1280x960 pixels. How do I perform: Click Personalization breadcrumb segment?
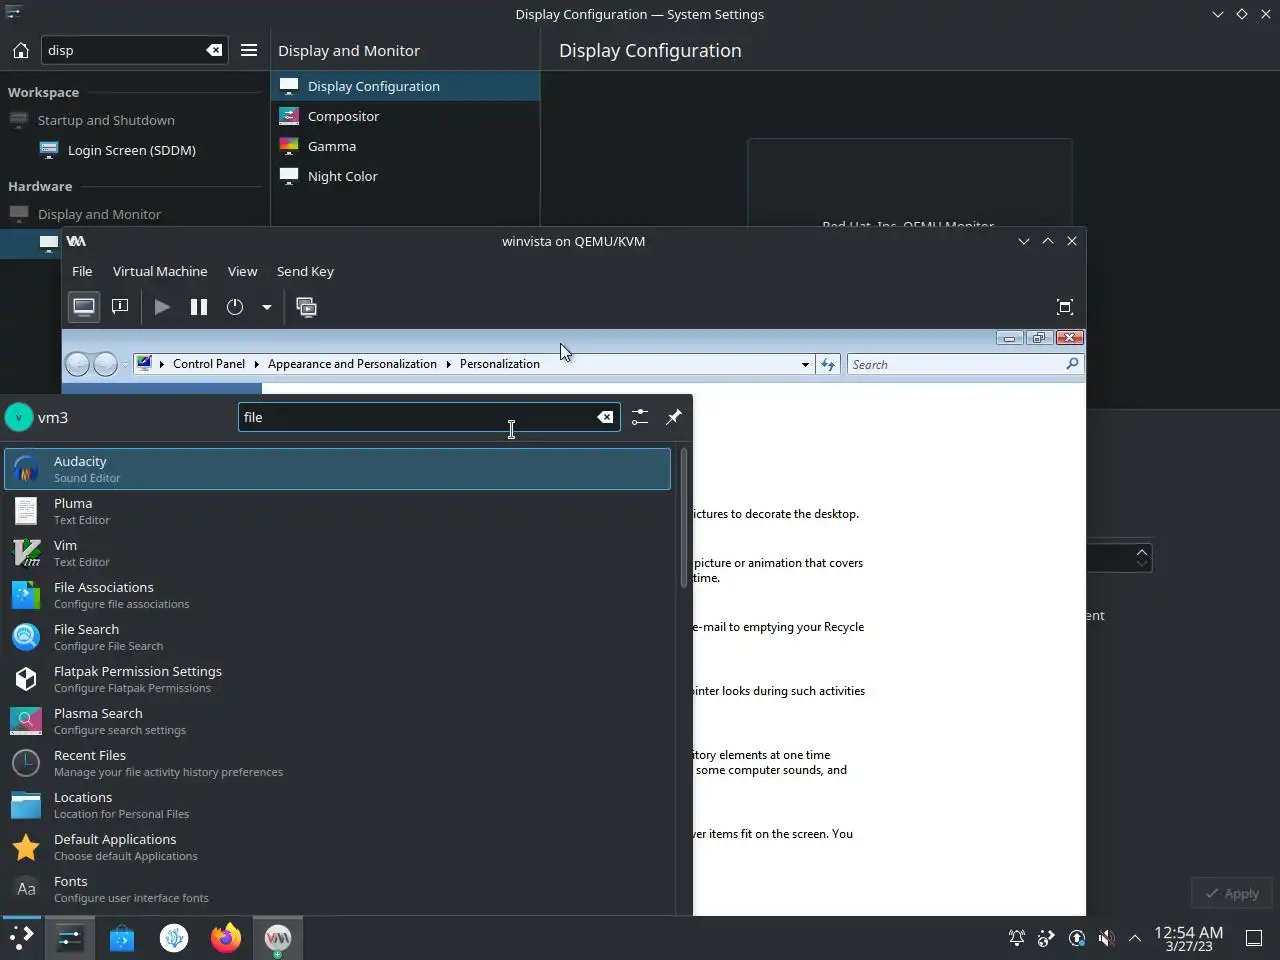[x=500, y=364]
